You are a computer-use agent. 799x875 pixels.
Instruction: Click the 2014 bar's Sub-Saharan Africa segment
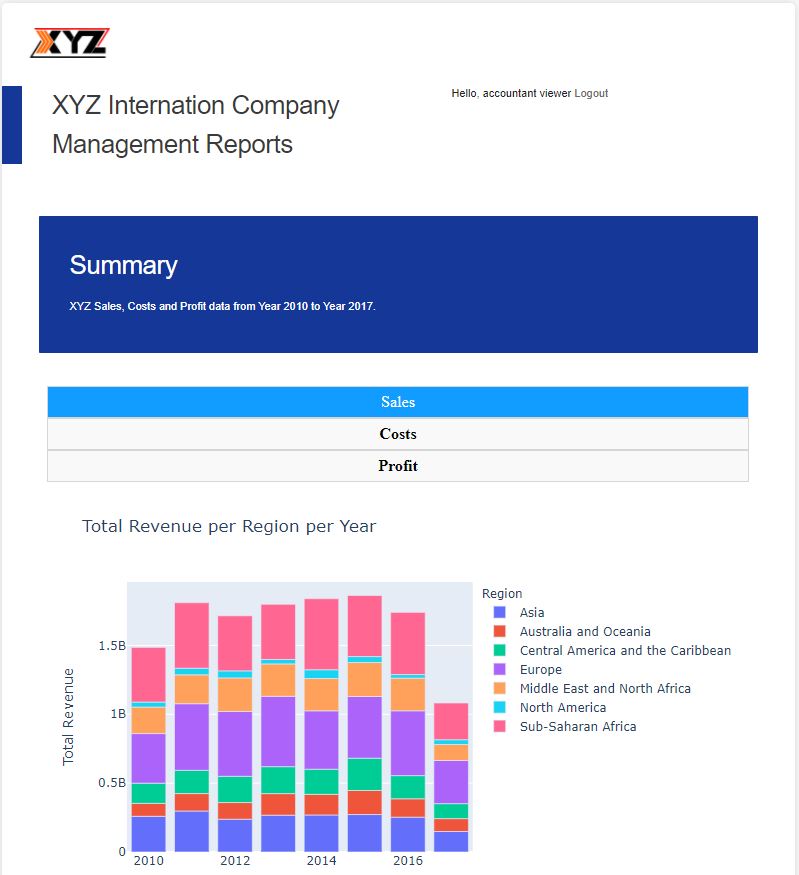pyautogui.click(x=321, y=633)
